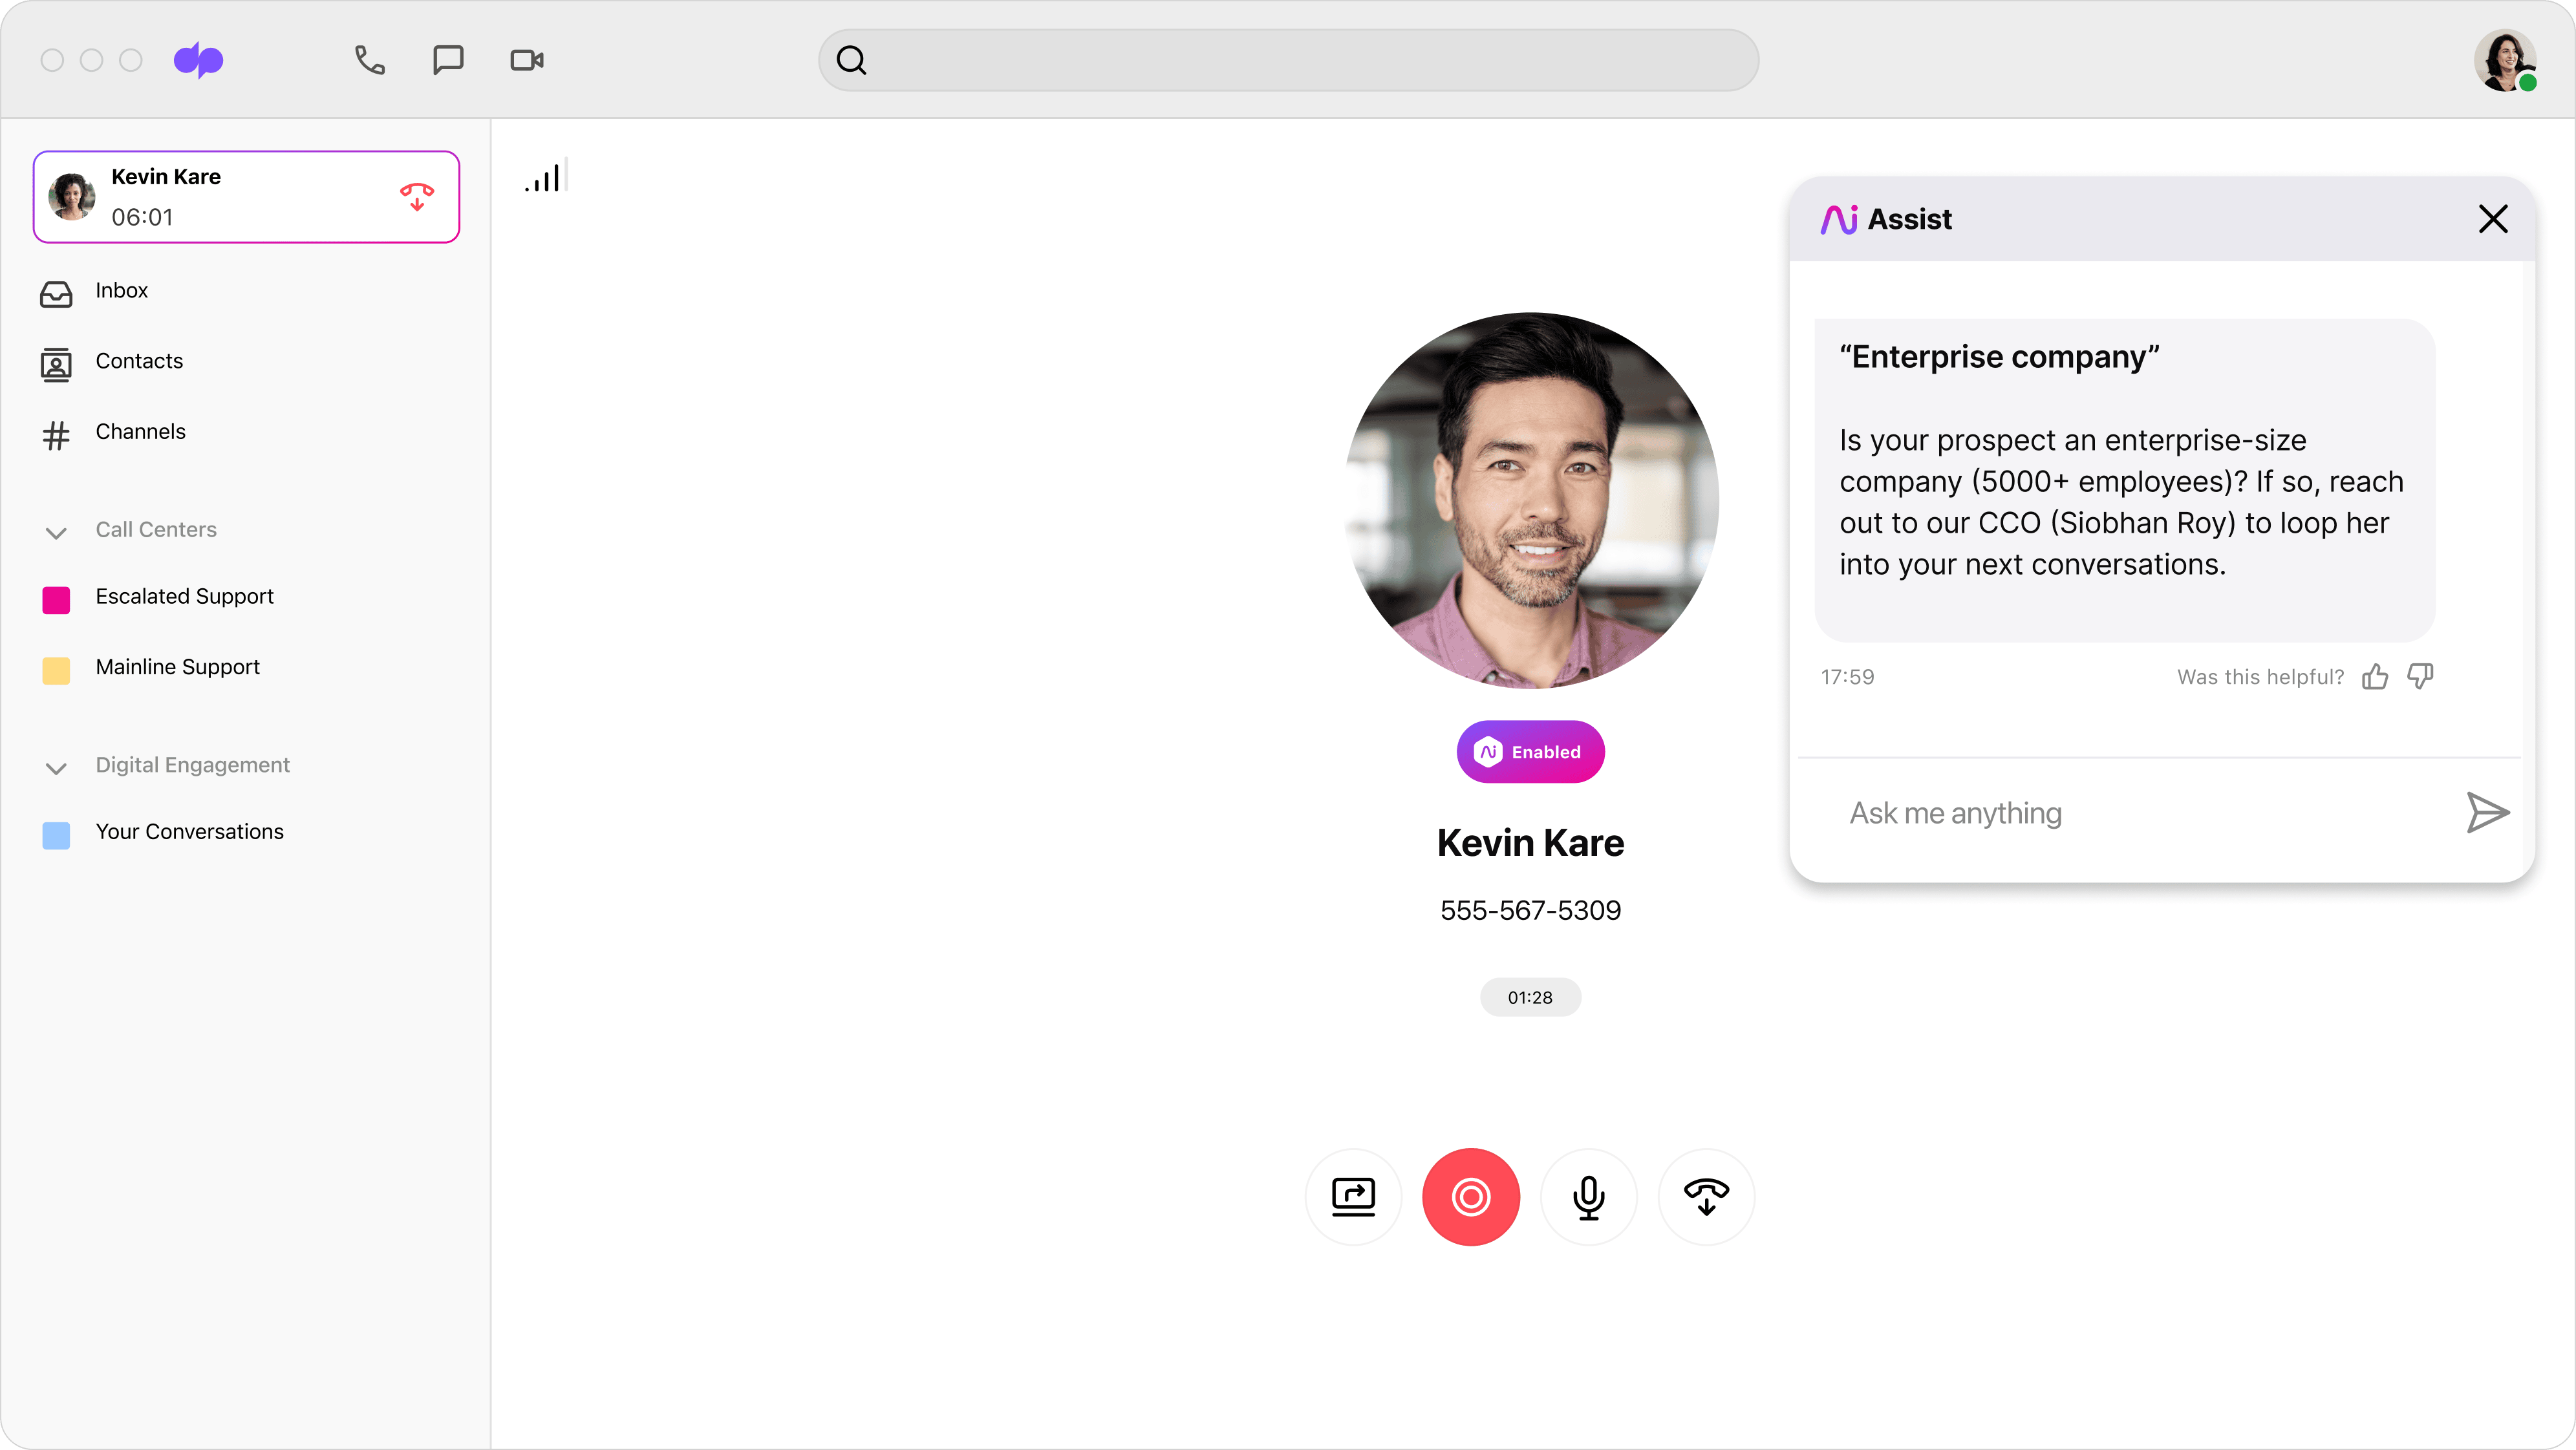Image resolution: width=2576 pixels, height=1450 pixels.
Task: Click the Ai Enabled badge
Action: pos(1530,751)
